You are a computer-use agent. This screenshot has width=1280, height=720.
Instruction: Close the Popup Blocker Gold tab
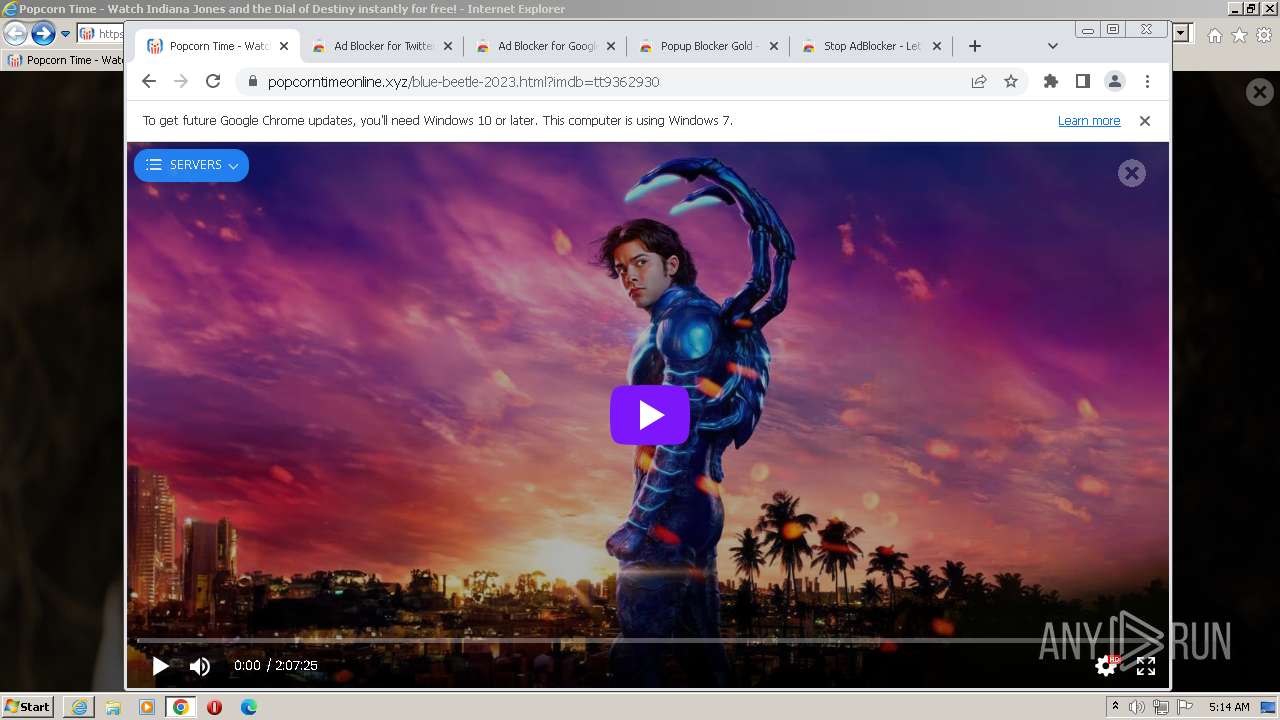click(x=775, y=46)
